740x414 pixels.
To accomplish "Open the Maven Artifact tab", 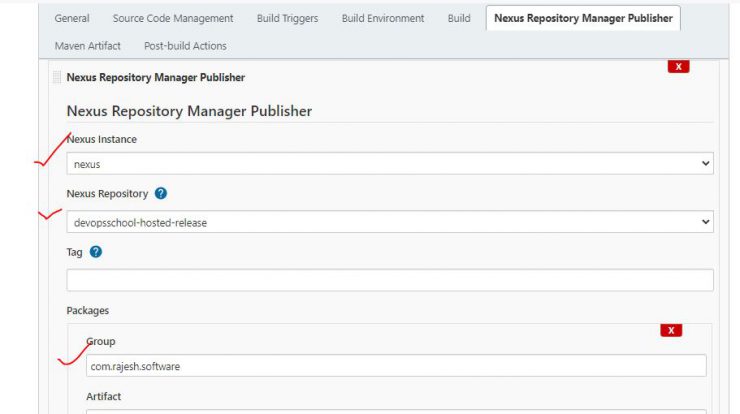I will (87, 46).
